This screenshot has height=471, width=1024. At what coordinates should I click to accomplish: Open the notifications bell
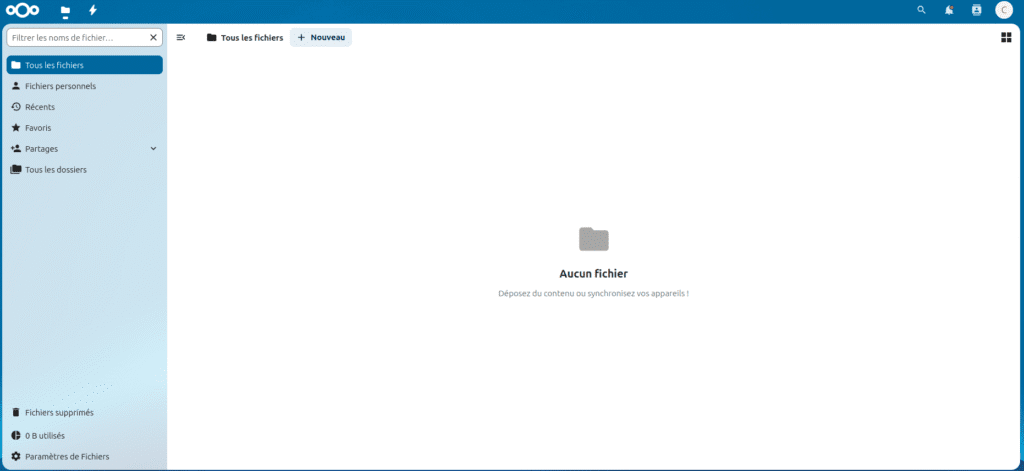point(949,10)
